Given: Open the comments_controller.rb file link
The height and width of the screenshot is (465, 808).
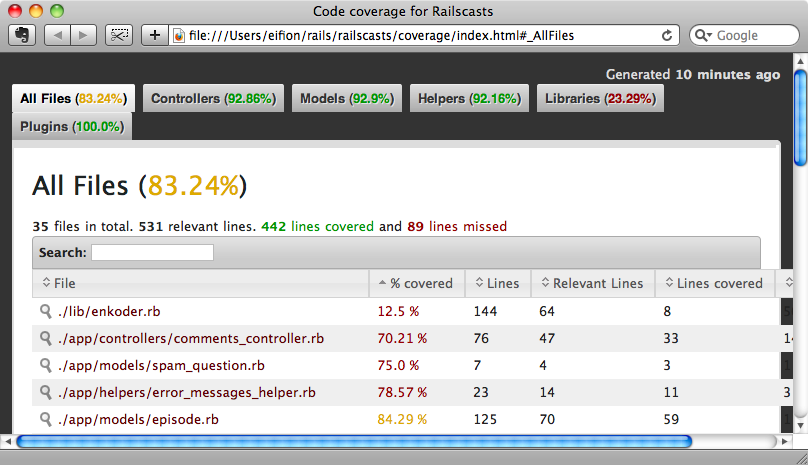Looking at the screenshot, I should 191,338.
